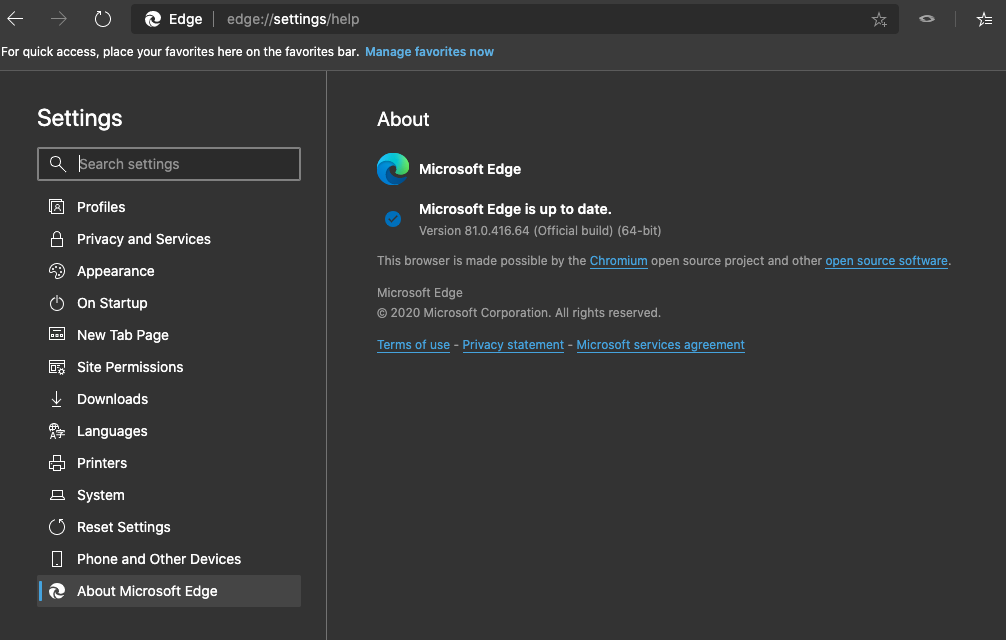Click the Site Permissions icon

pos(56,367)
